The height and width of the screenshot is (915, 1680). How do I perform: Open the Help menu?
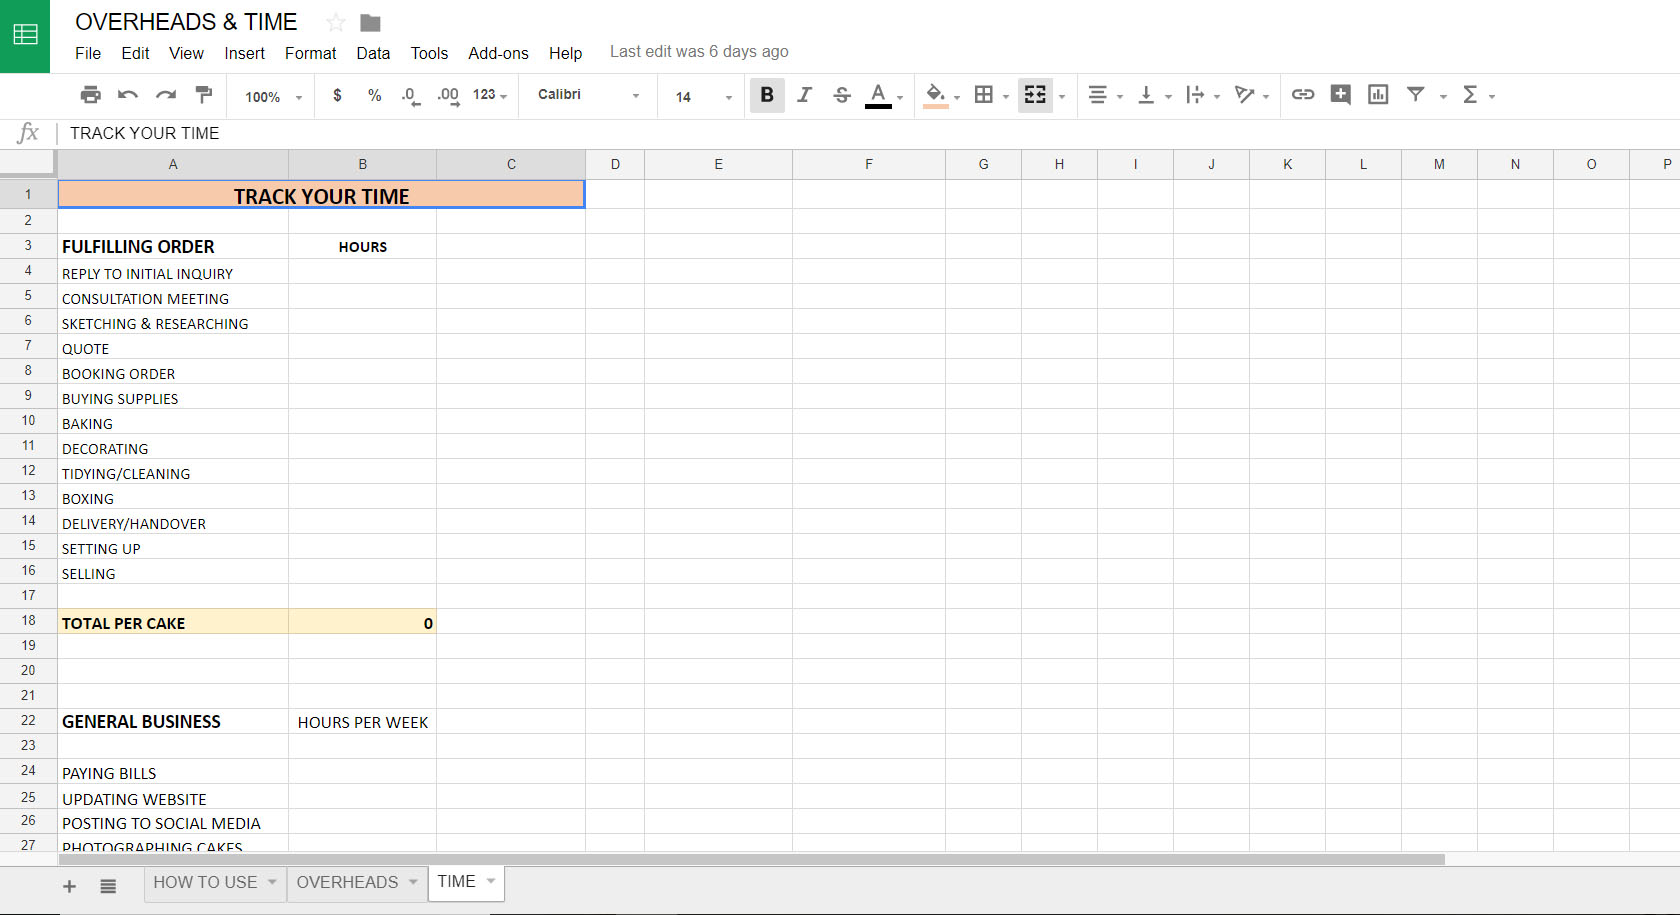pos(565,53)
